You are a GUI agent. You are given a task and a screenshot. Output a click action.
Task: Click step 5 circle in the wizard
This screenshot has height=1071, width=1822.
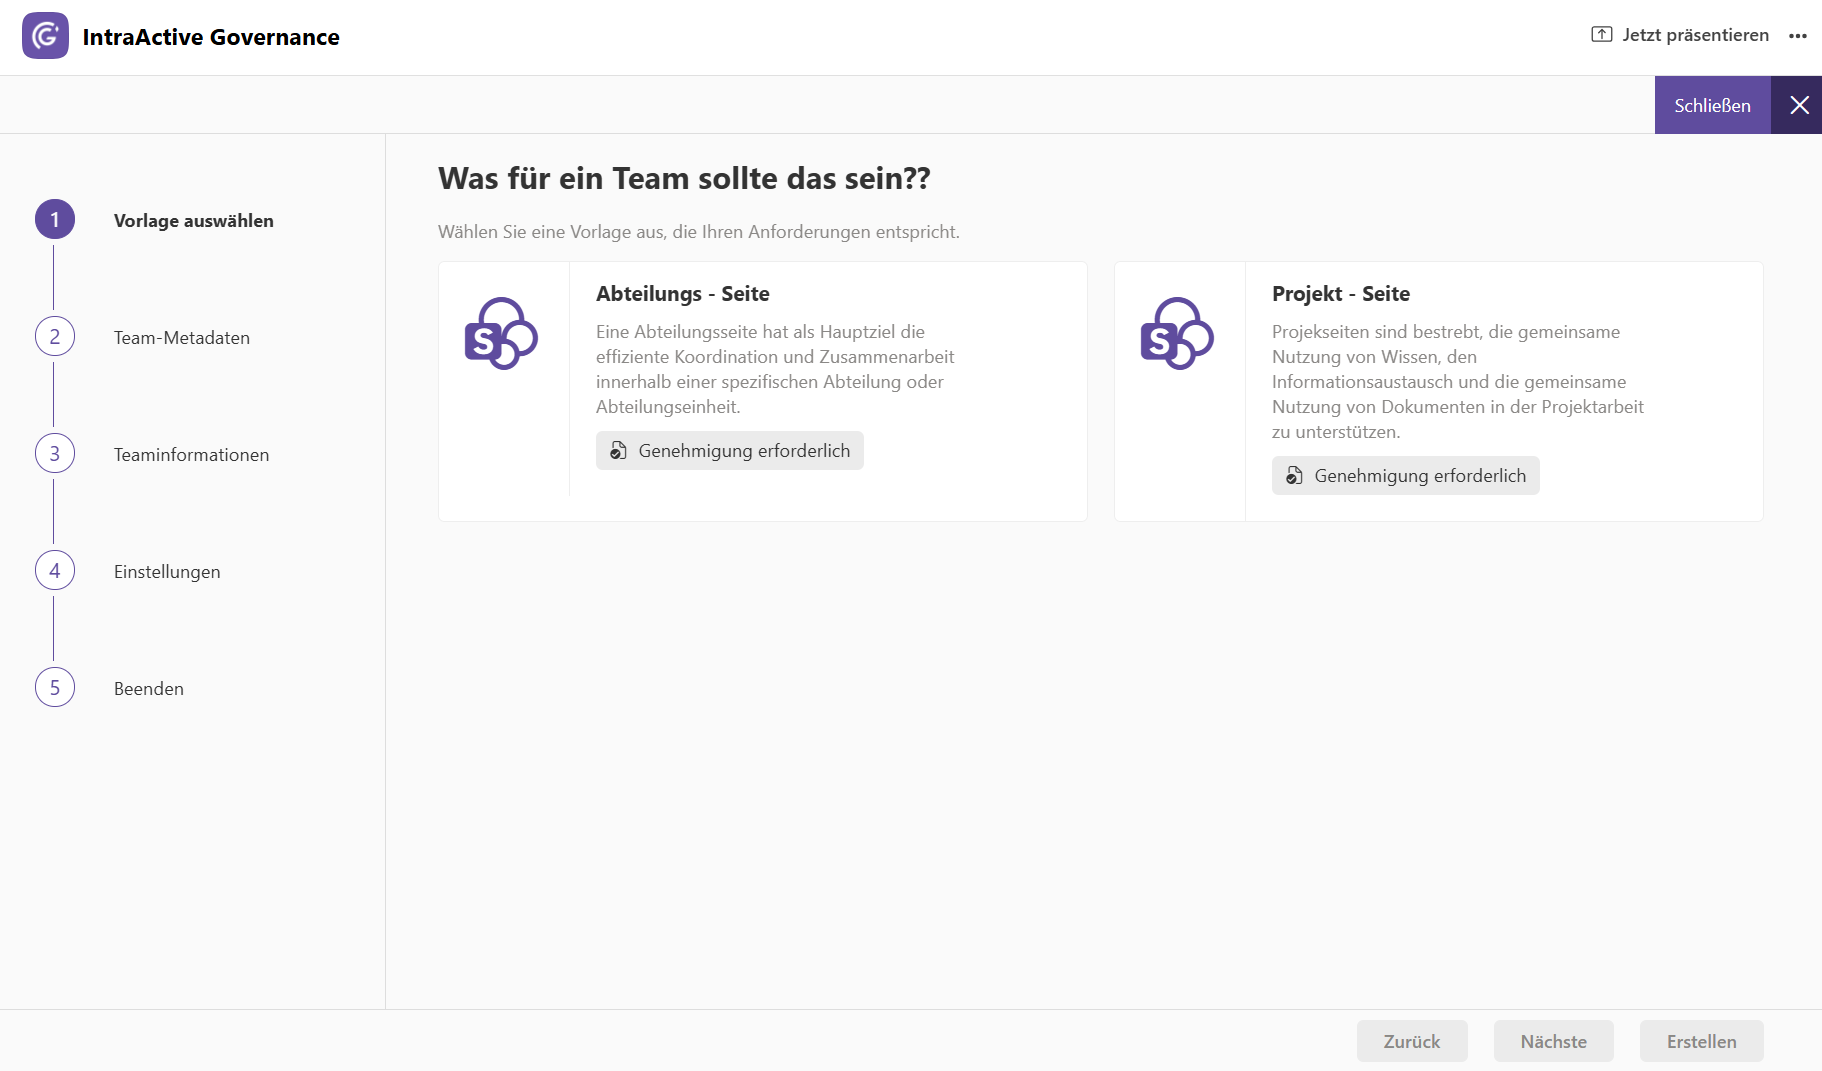(55, 687)
